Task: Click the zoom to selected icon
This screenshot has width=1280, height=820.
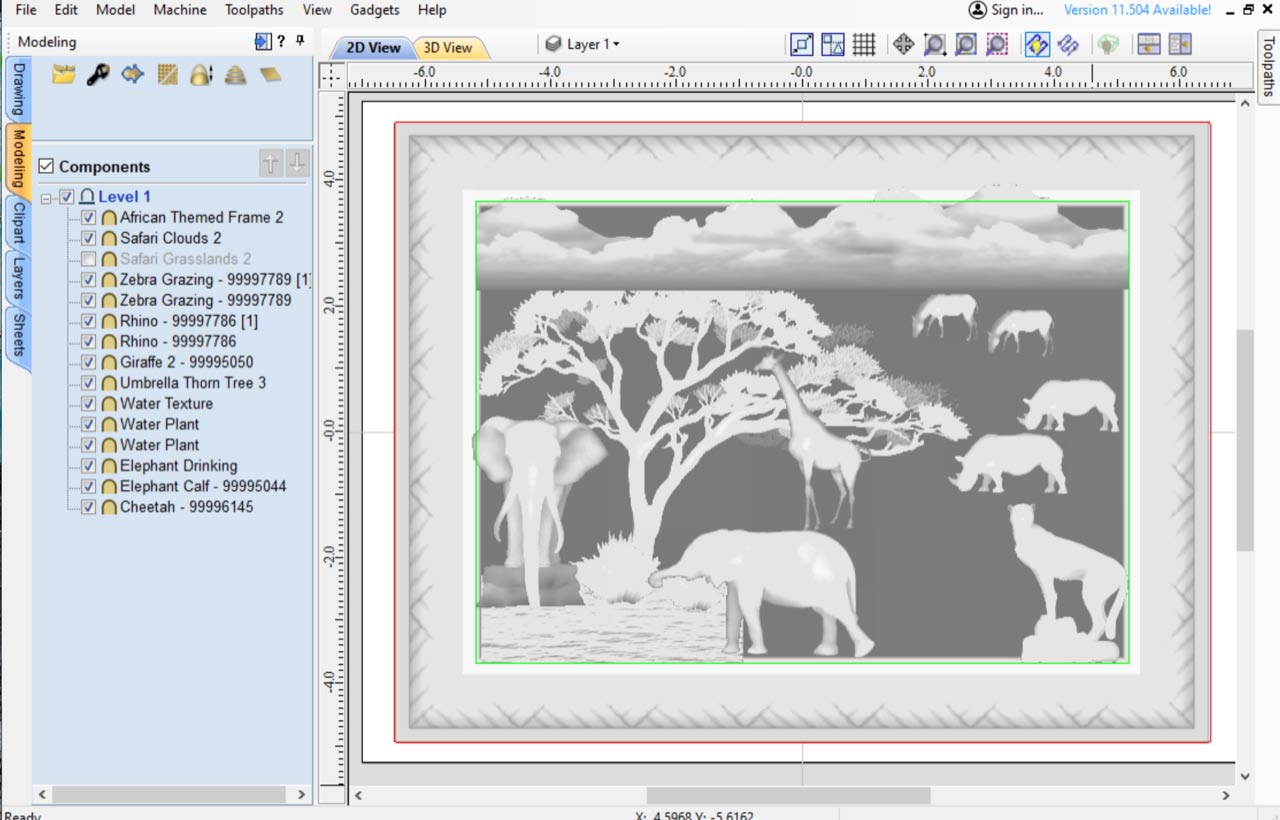Action: pyautogui.click(x=997, y=44)
